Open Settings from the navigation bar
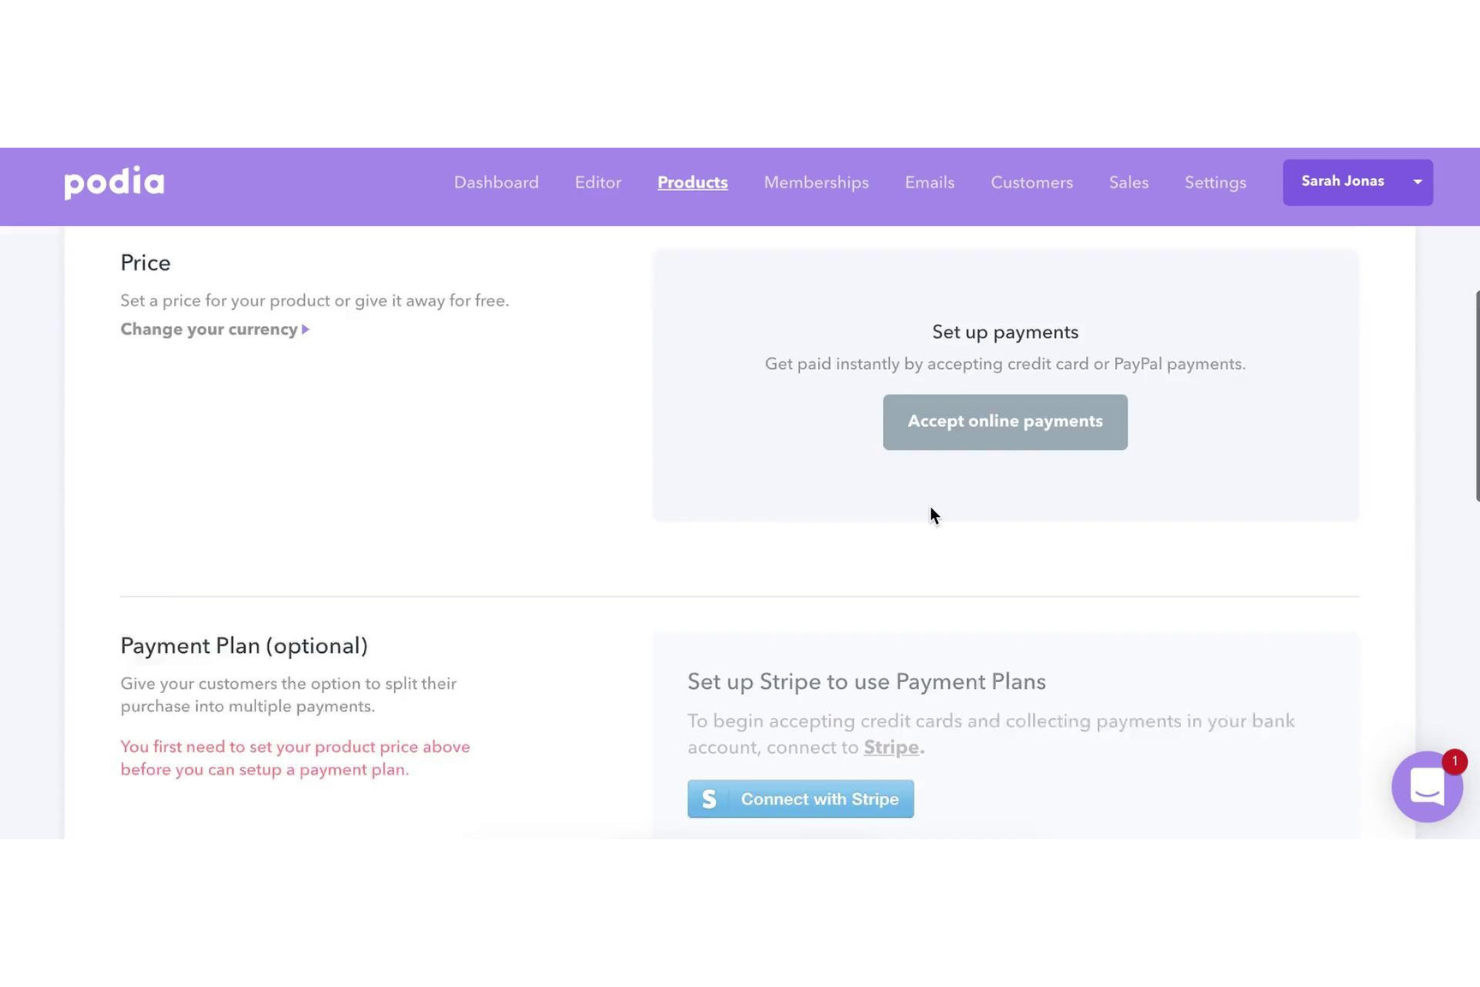 1215,182
